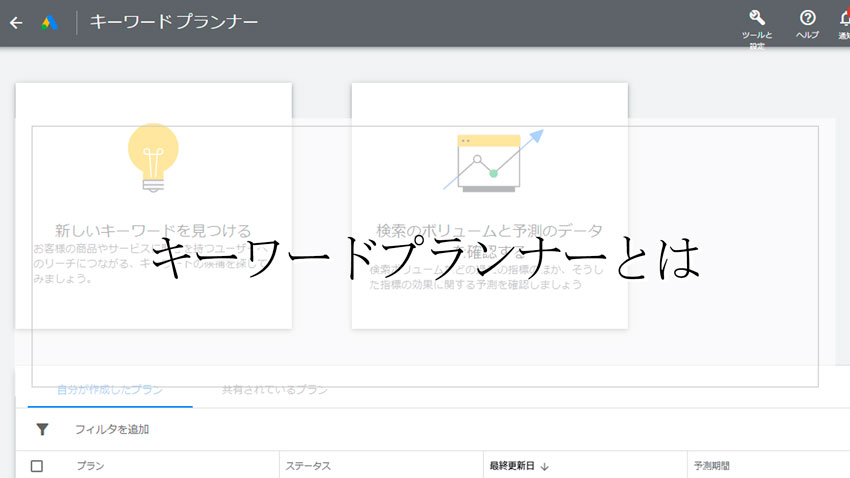
Task: Sort by 最終更新日 column header
Action: (x=512, y=466)
